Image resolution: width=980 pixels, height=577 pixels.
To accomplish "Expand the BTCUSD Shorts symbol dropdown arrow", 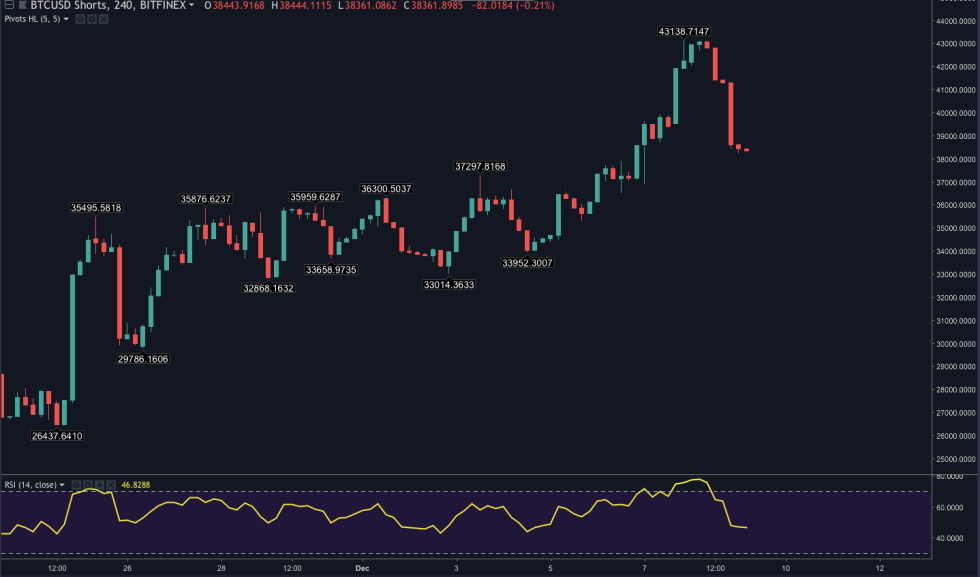I will click(x=191, y=6).
